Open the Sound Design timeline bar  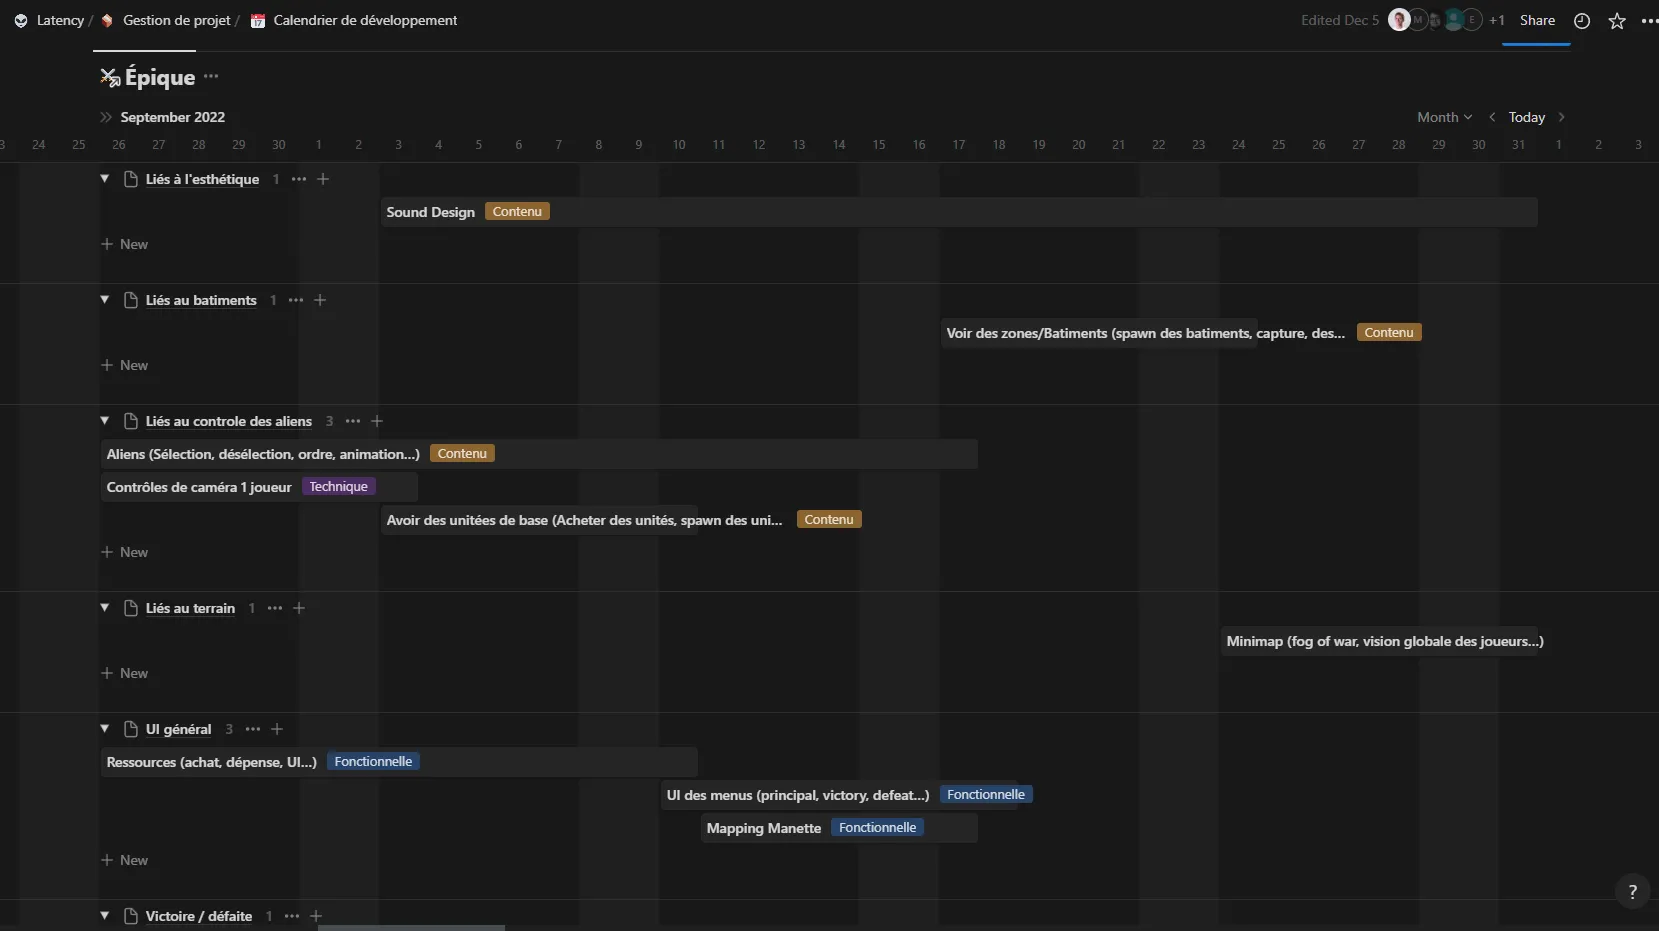coord(430,212)
